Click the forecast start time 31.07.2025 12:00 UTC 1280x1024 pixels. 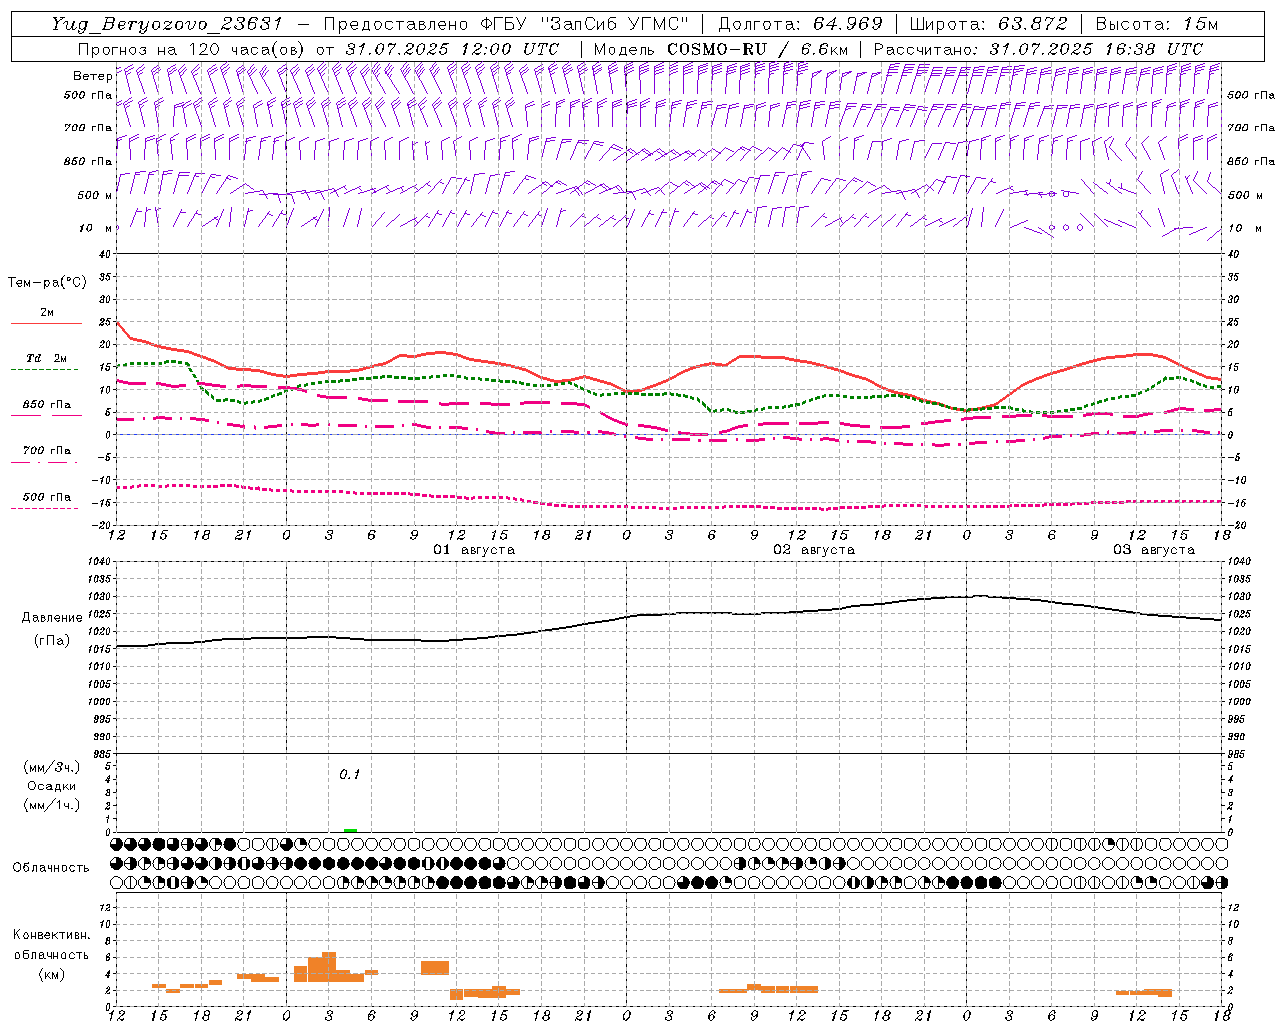(452, 49)
